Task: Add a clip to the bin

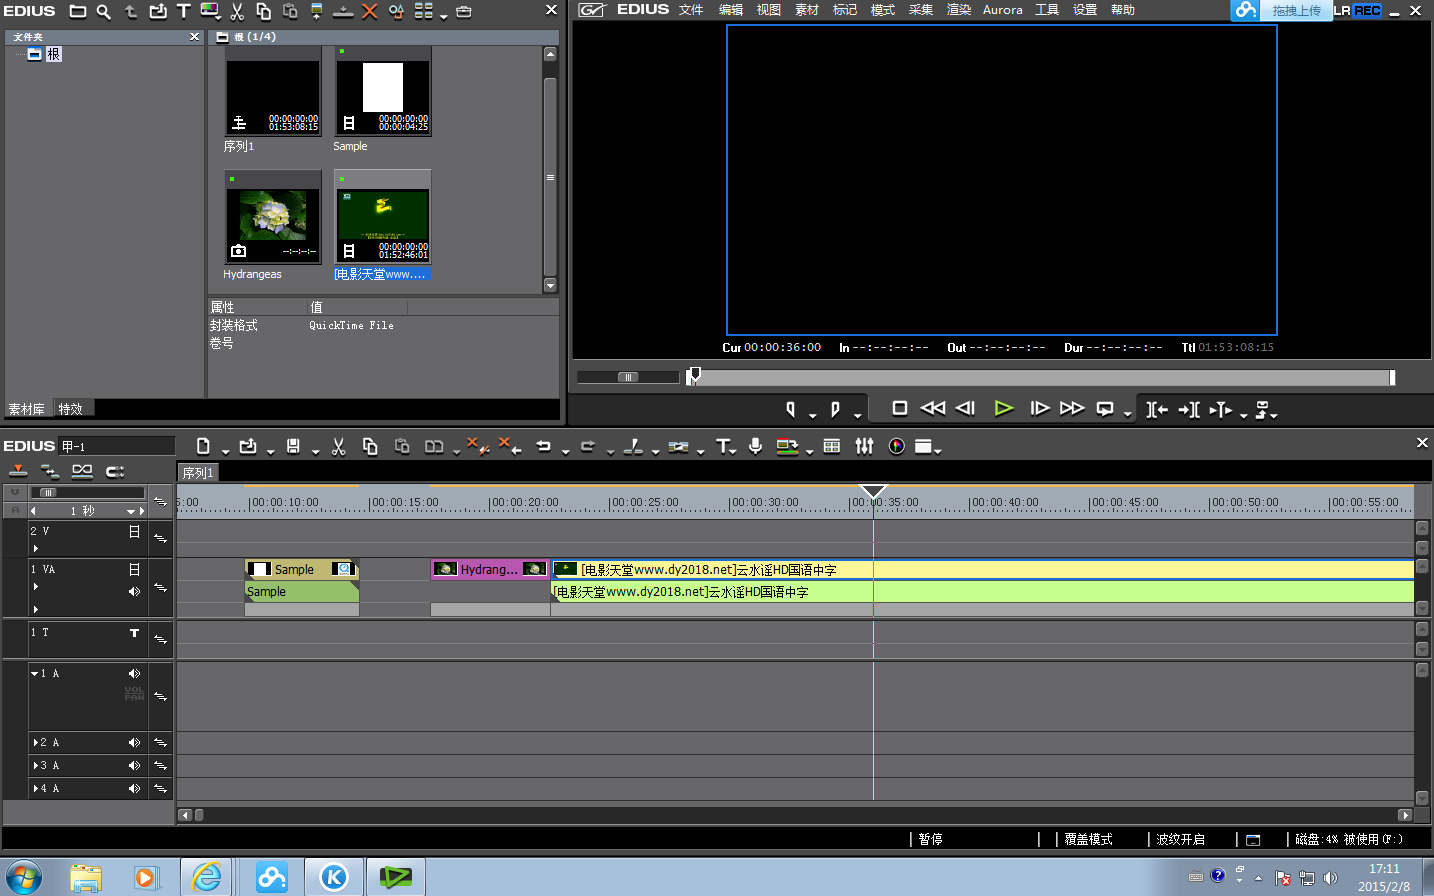Action: click(158, 12)
